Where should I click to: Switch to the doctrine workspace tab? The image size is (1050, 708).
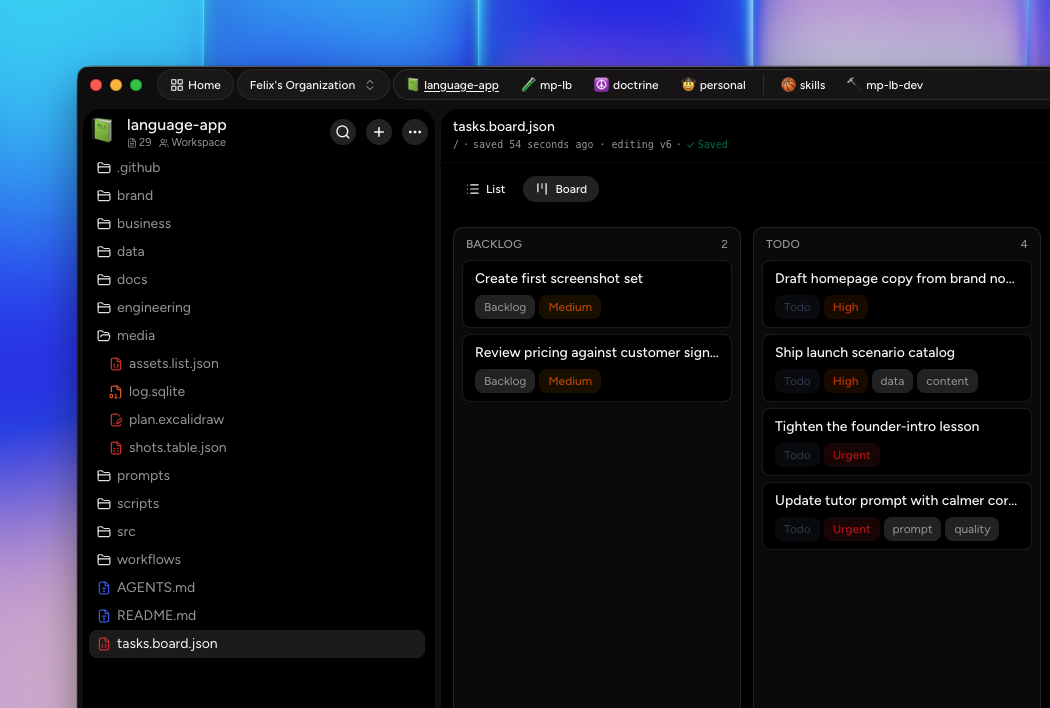coord(627,85)
